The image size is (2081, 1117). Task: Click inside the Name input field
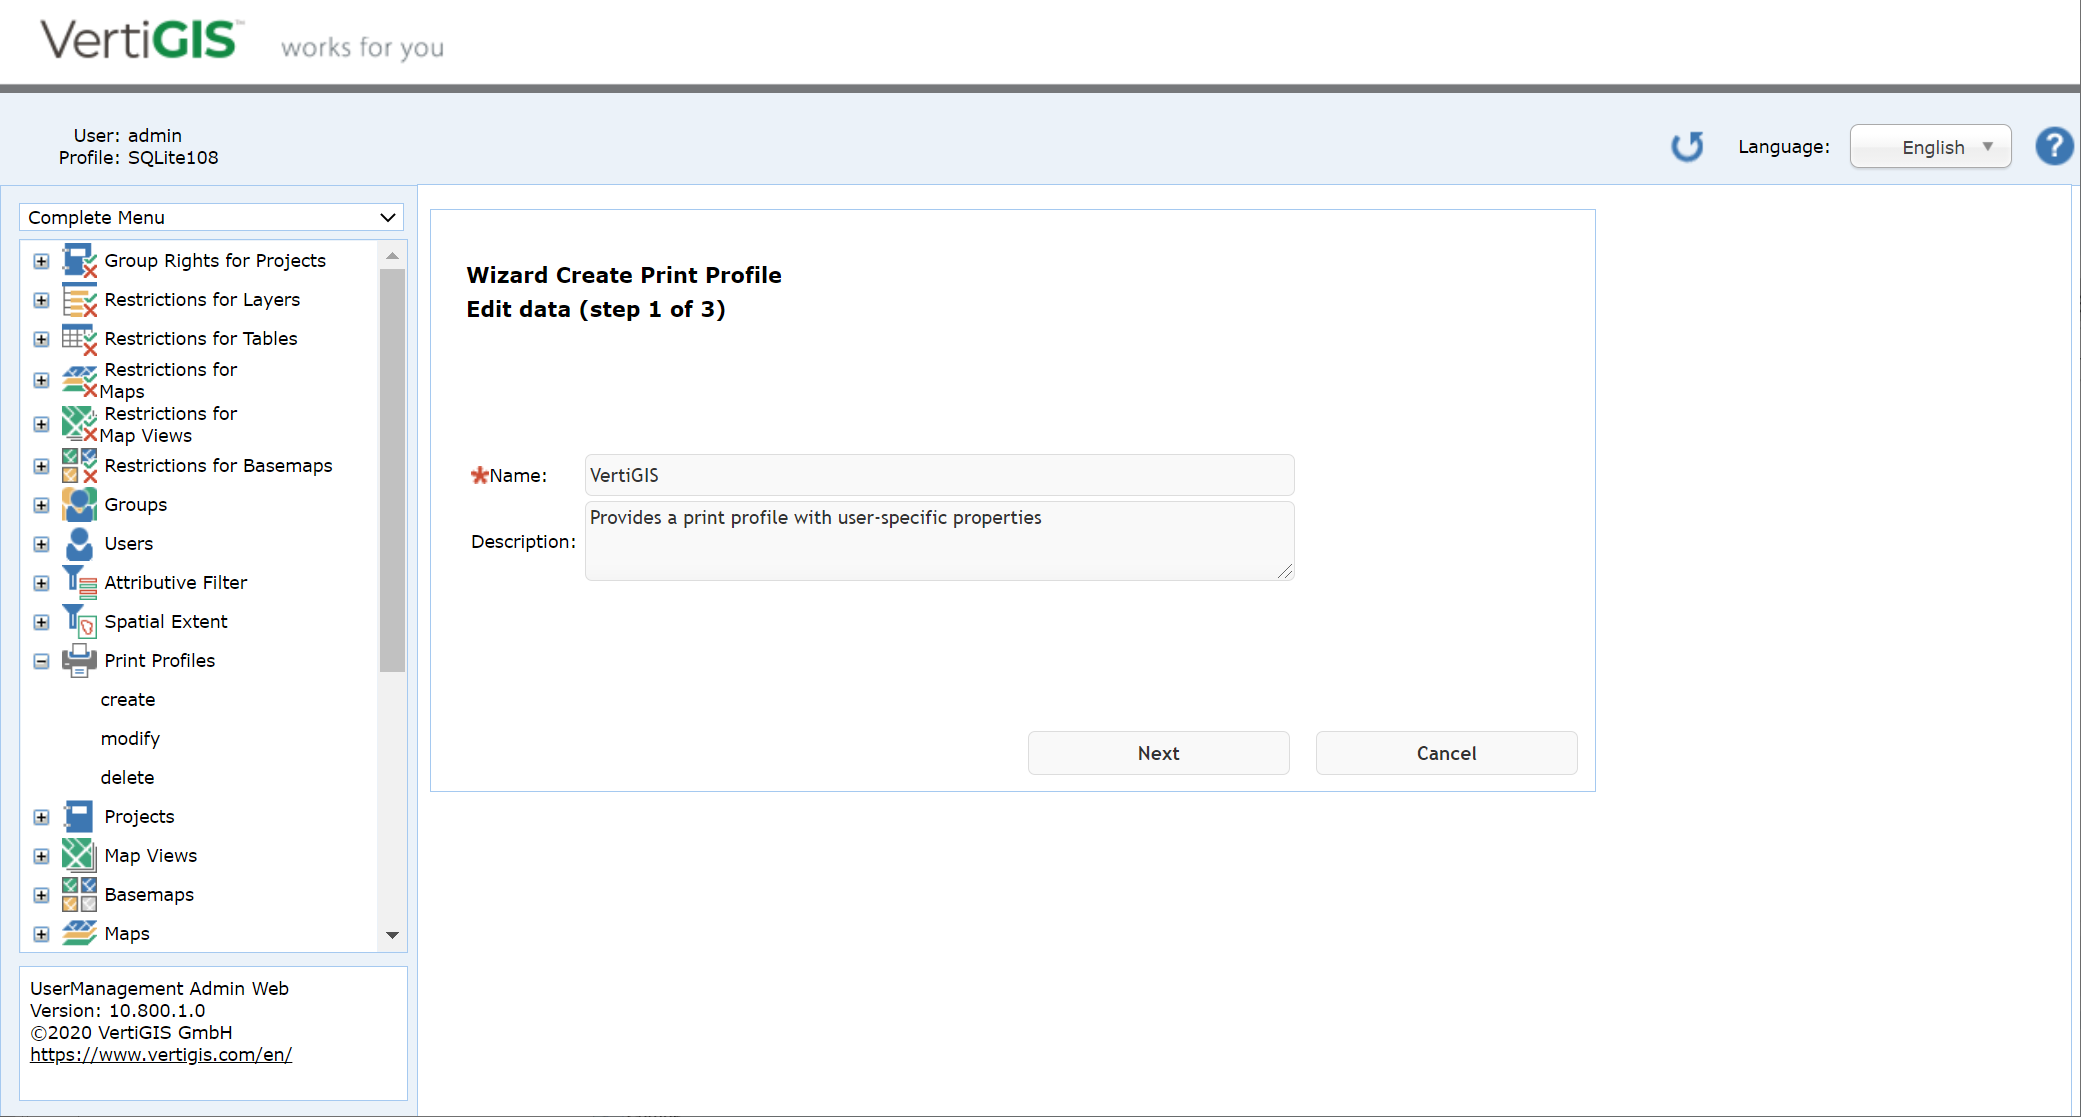(938, 475)
